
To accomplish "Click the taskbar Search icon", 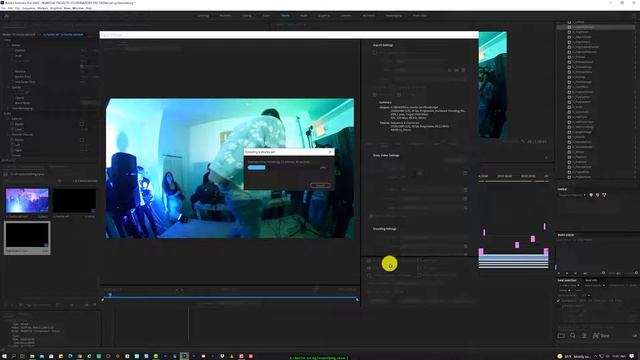I will 13,356.
